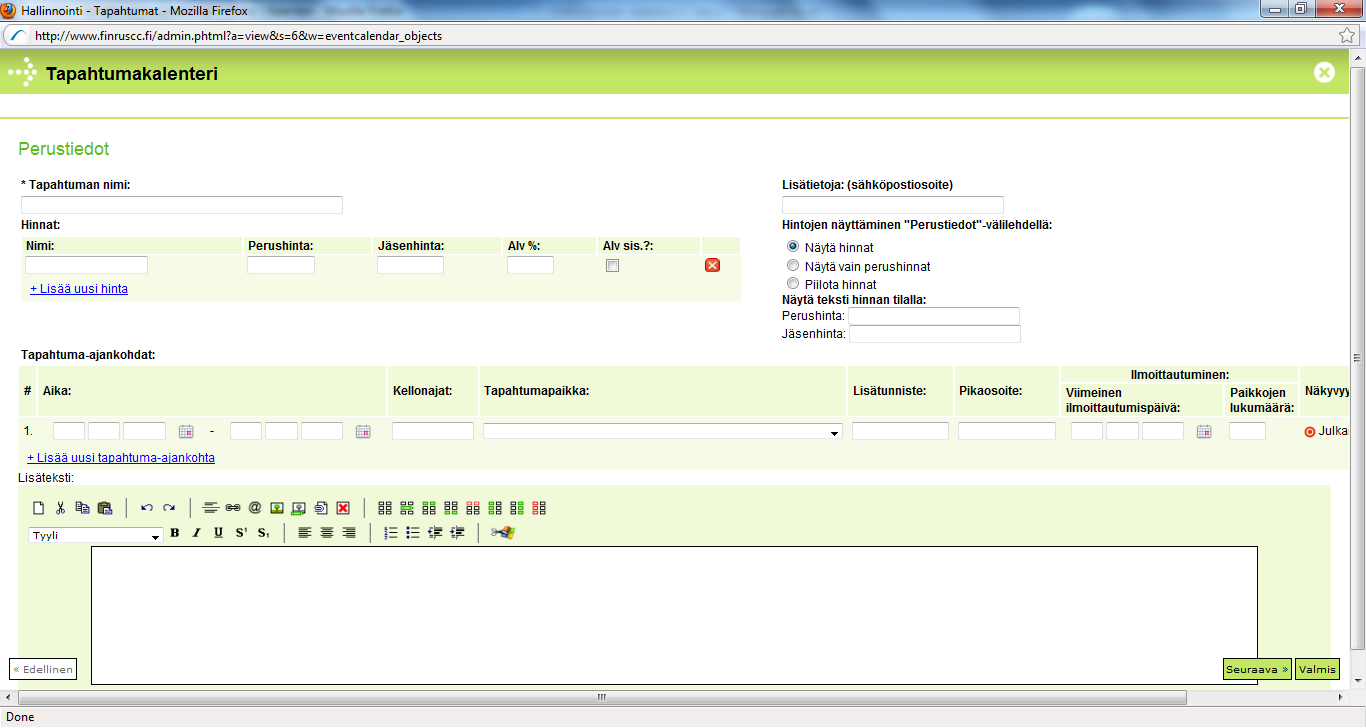Apply underline formatting in the editor
Viewport: 1366px width, 728px height.
[x=218, y=533]
